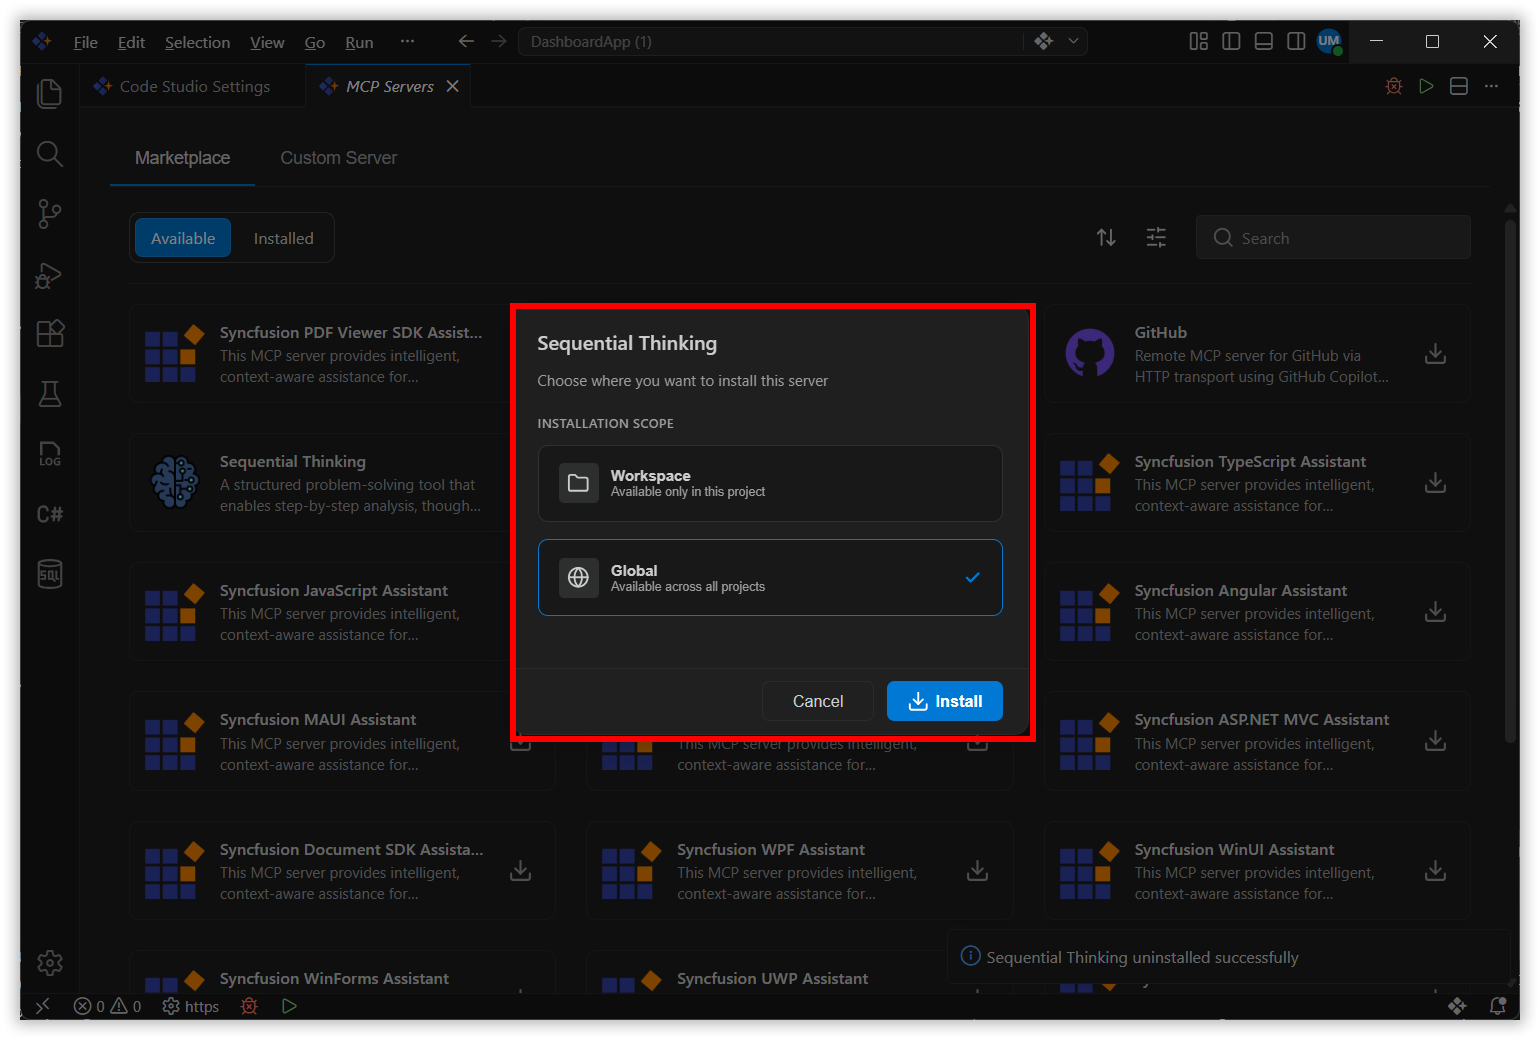Show Available servers
This screenshot has width=1540, height=1040.
coord(183,238)
